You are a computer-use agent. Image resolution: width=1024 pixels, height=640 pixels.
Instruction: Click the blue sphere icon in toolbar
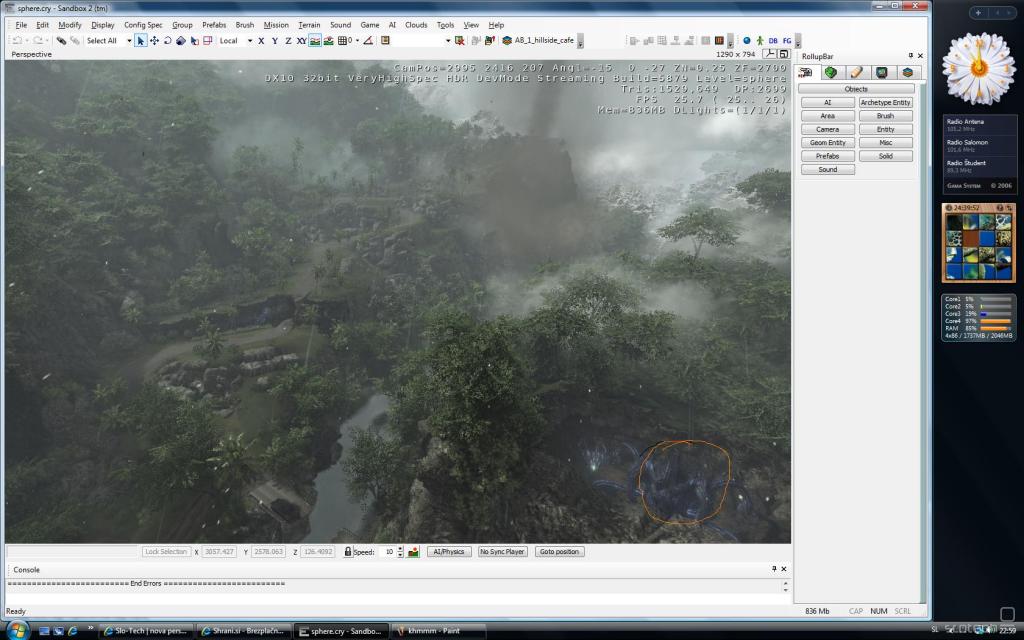(746, 40)
